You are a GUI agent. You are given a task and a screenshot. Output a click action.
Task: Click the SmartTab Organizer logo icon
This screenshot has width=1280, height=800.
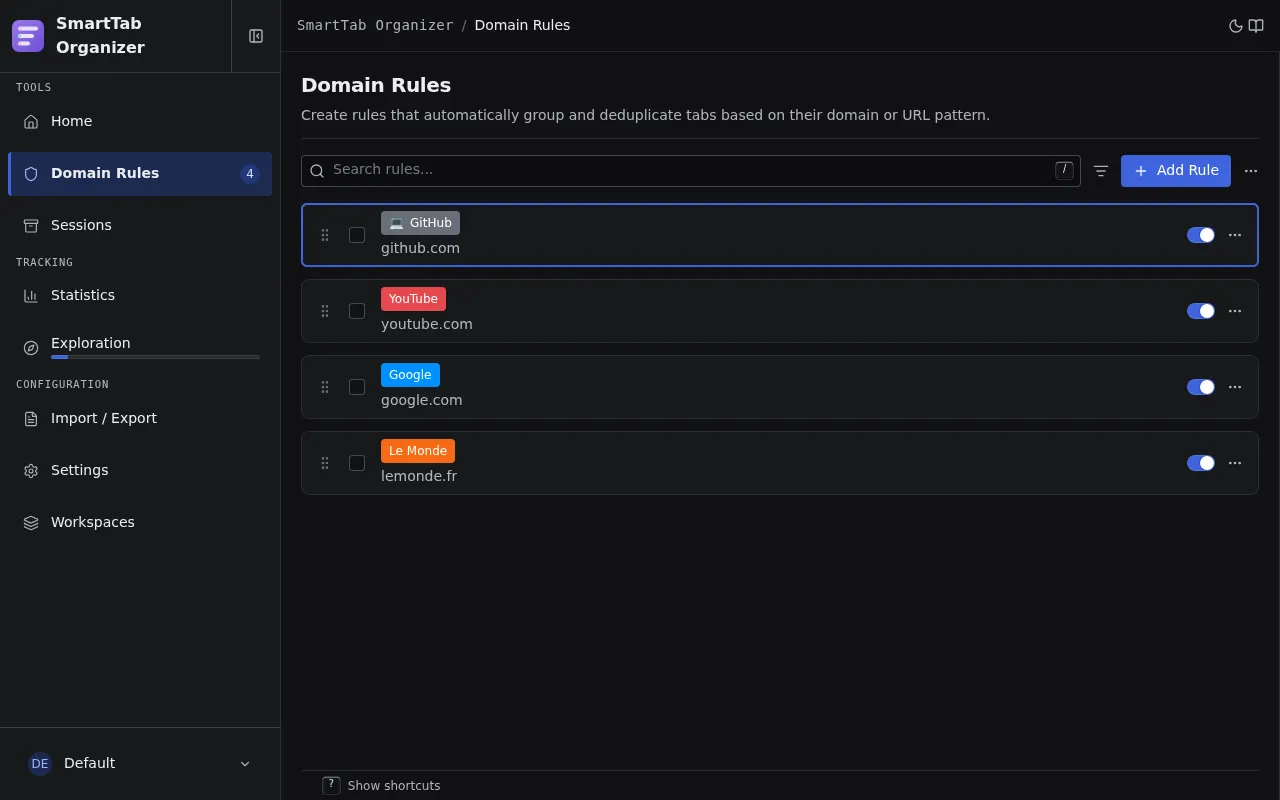(x=28, y=36)
